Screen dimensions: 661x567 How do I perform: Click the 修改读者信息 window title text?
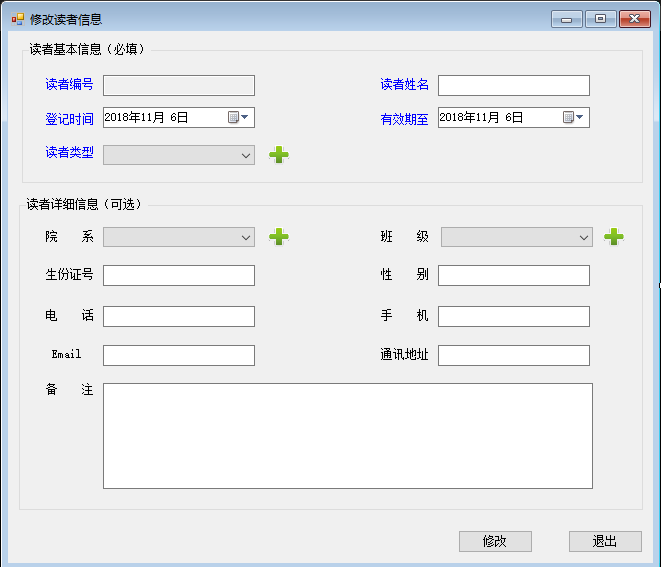(66, 19)
